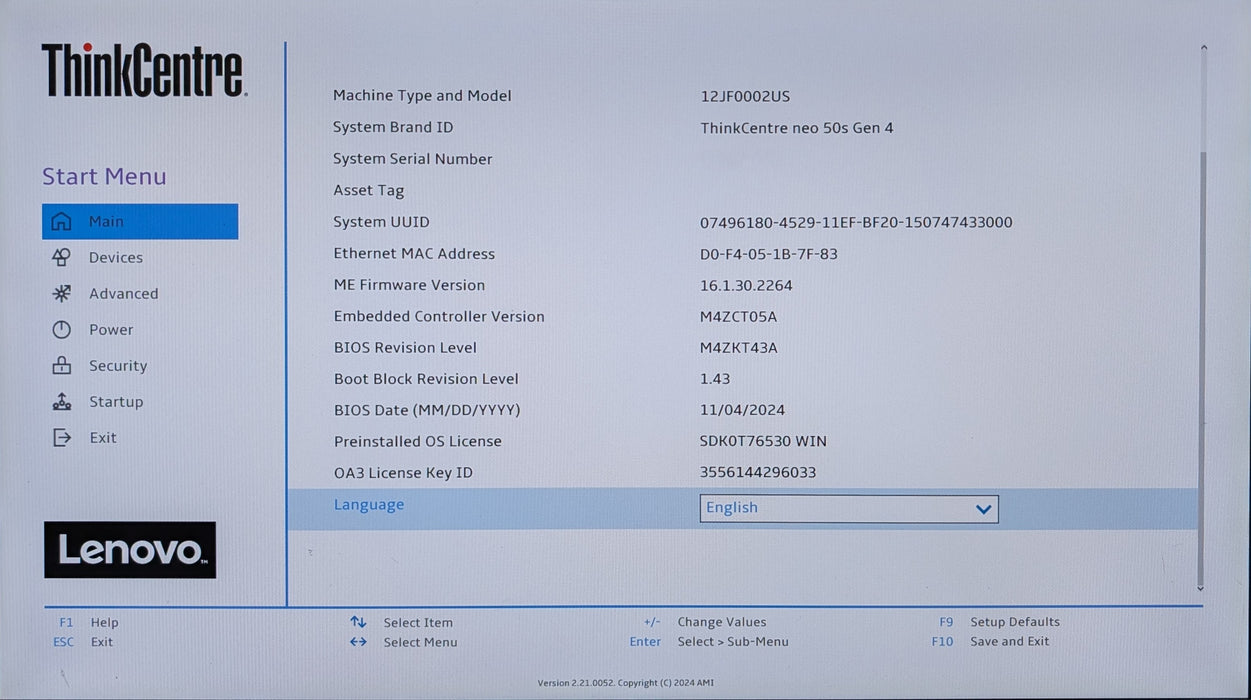Click Boot Block Revision Level label
The image size is (1251, 700).
426,379
